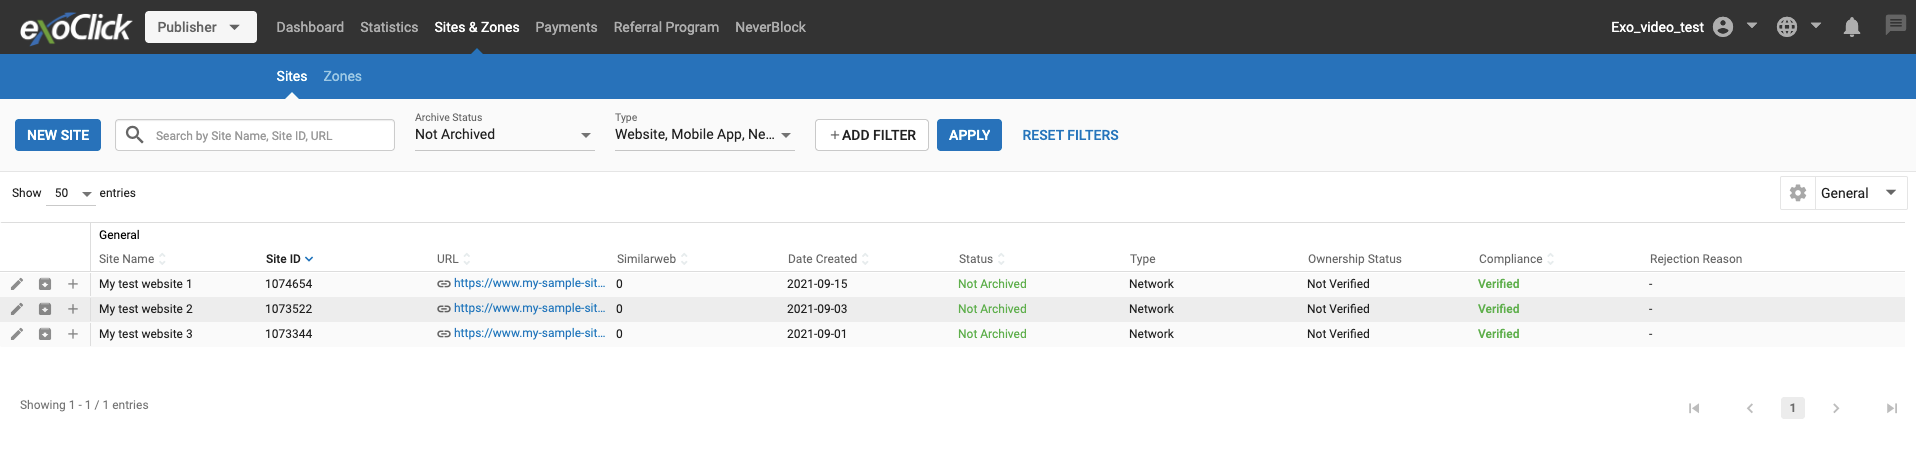Open the Statistics menu item
Viewport: 1916px width, 450px height.
tap(389, 27)
